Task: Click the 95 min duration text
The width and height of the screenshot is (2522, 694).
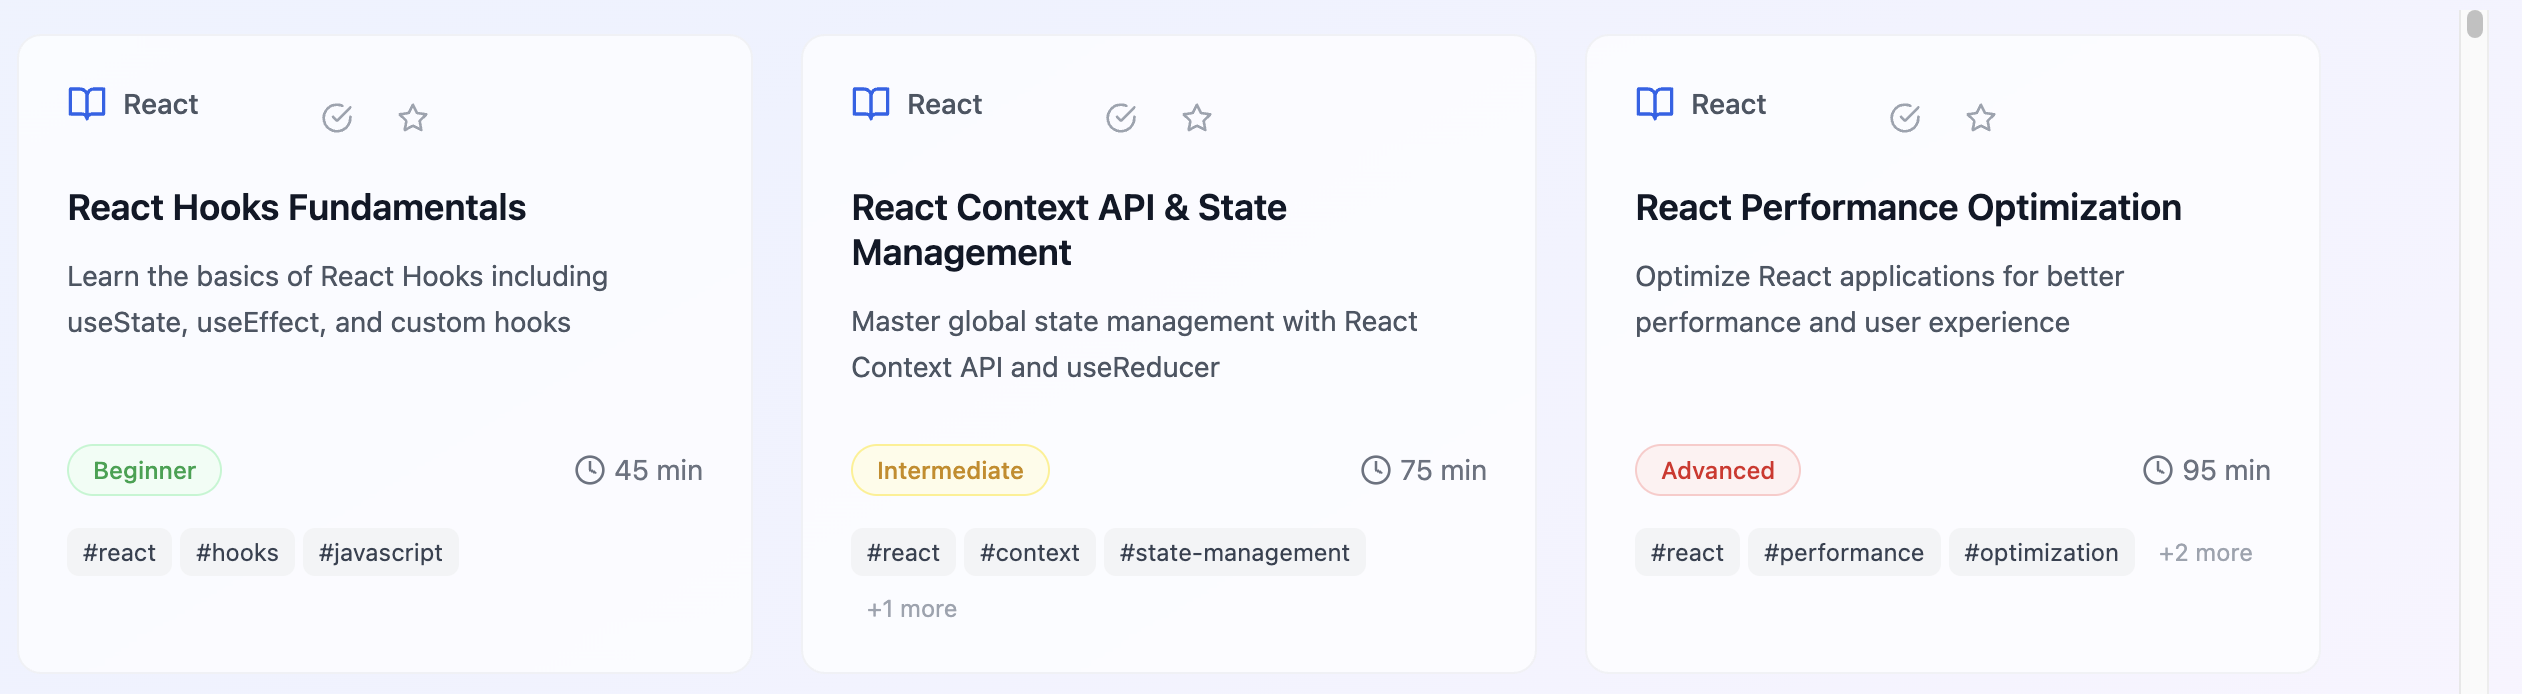Action: tap(2226, 470)
